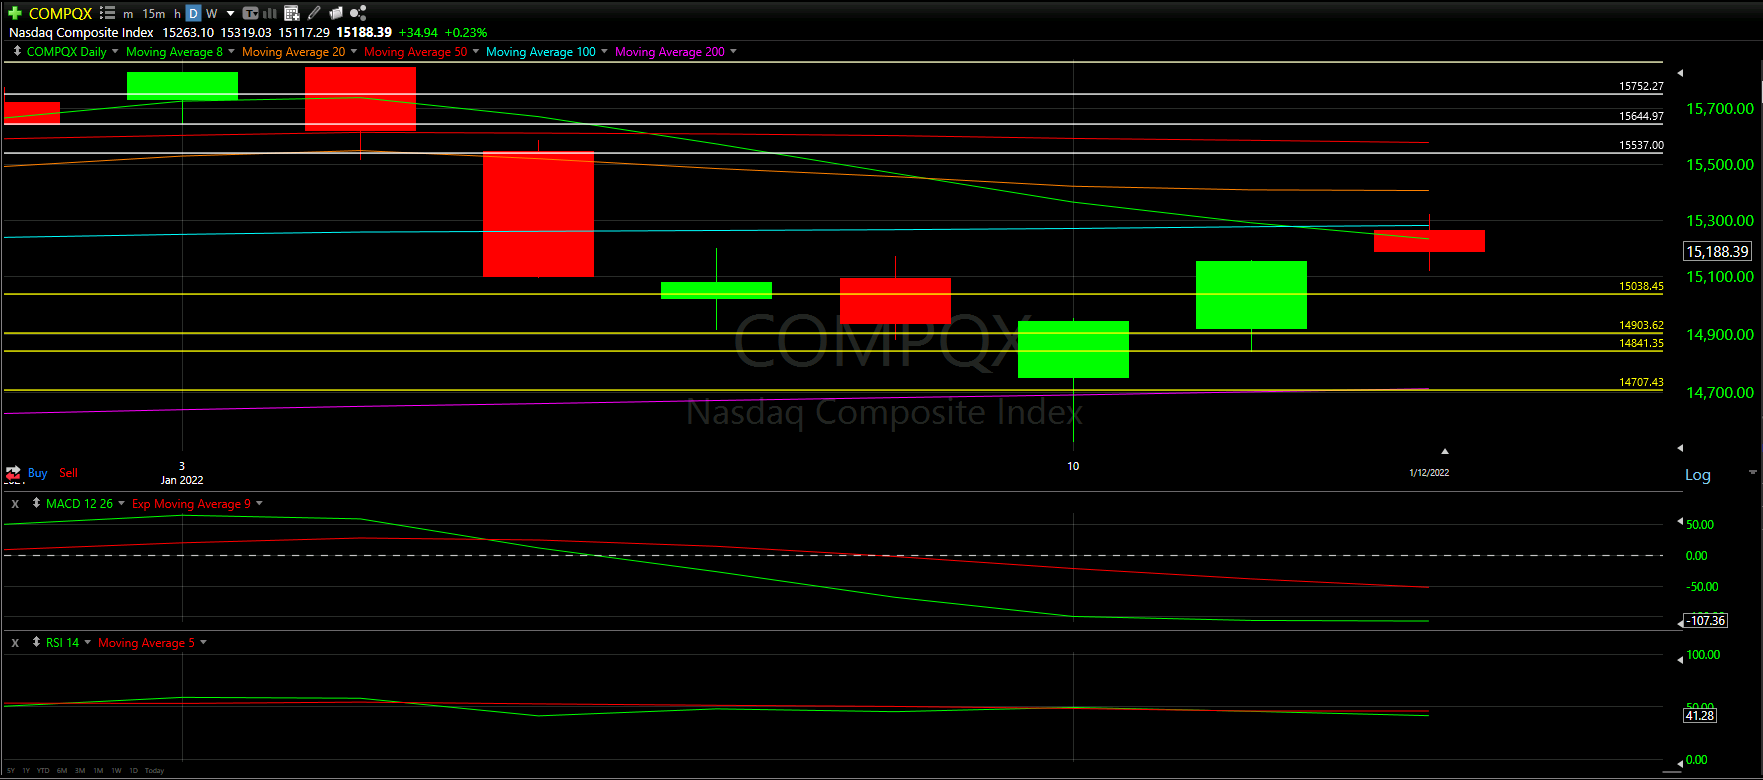Screen dimensions: 1763x780
Task: Open Exp Moving Average 9 dropdown
Action: 259,503
